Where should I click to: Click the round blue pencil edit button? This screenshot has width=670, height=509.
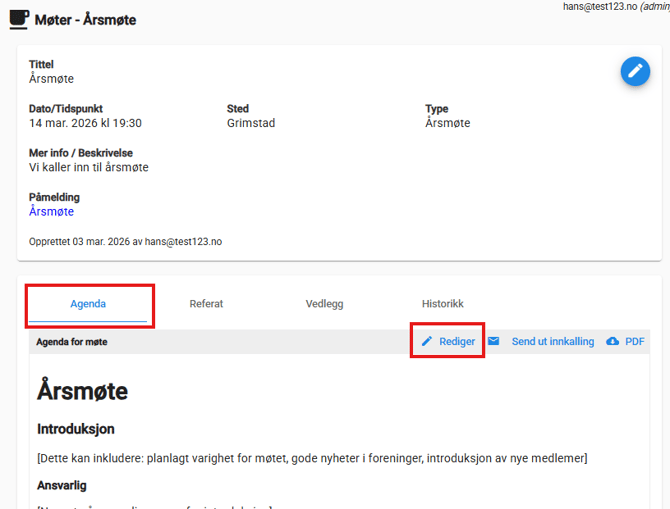pos(635,71)
